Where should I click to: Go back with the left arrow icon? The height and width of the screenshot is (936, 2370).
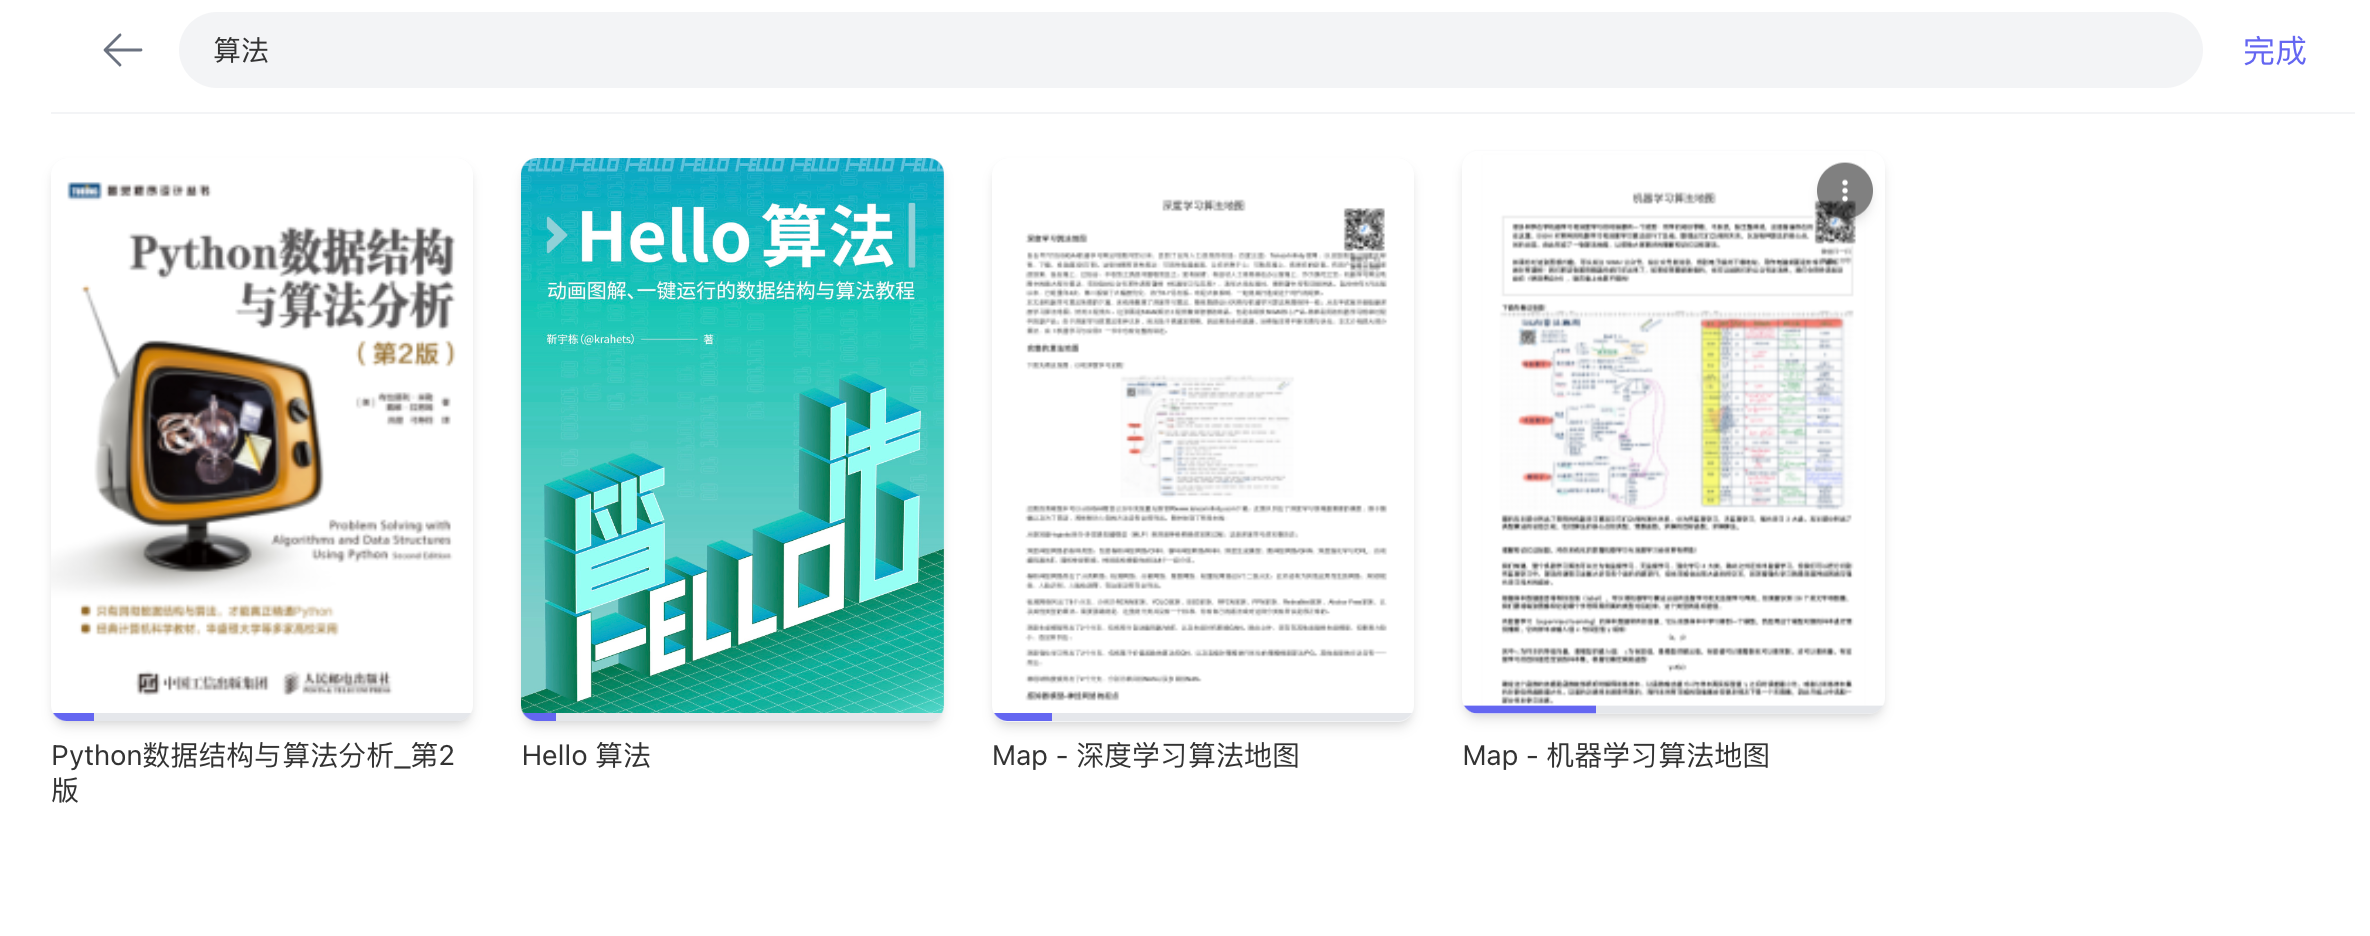coord(123,50)
